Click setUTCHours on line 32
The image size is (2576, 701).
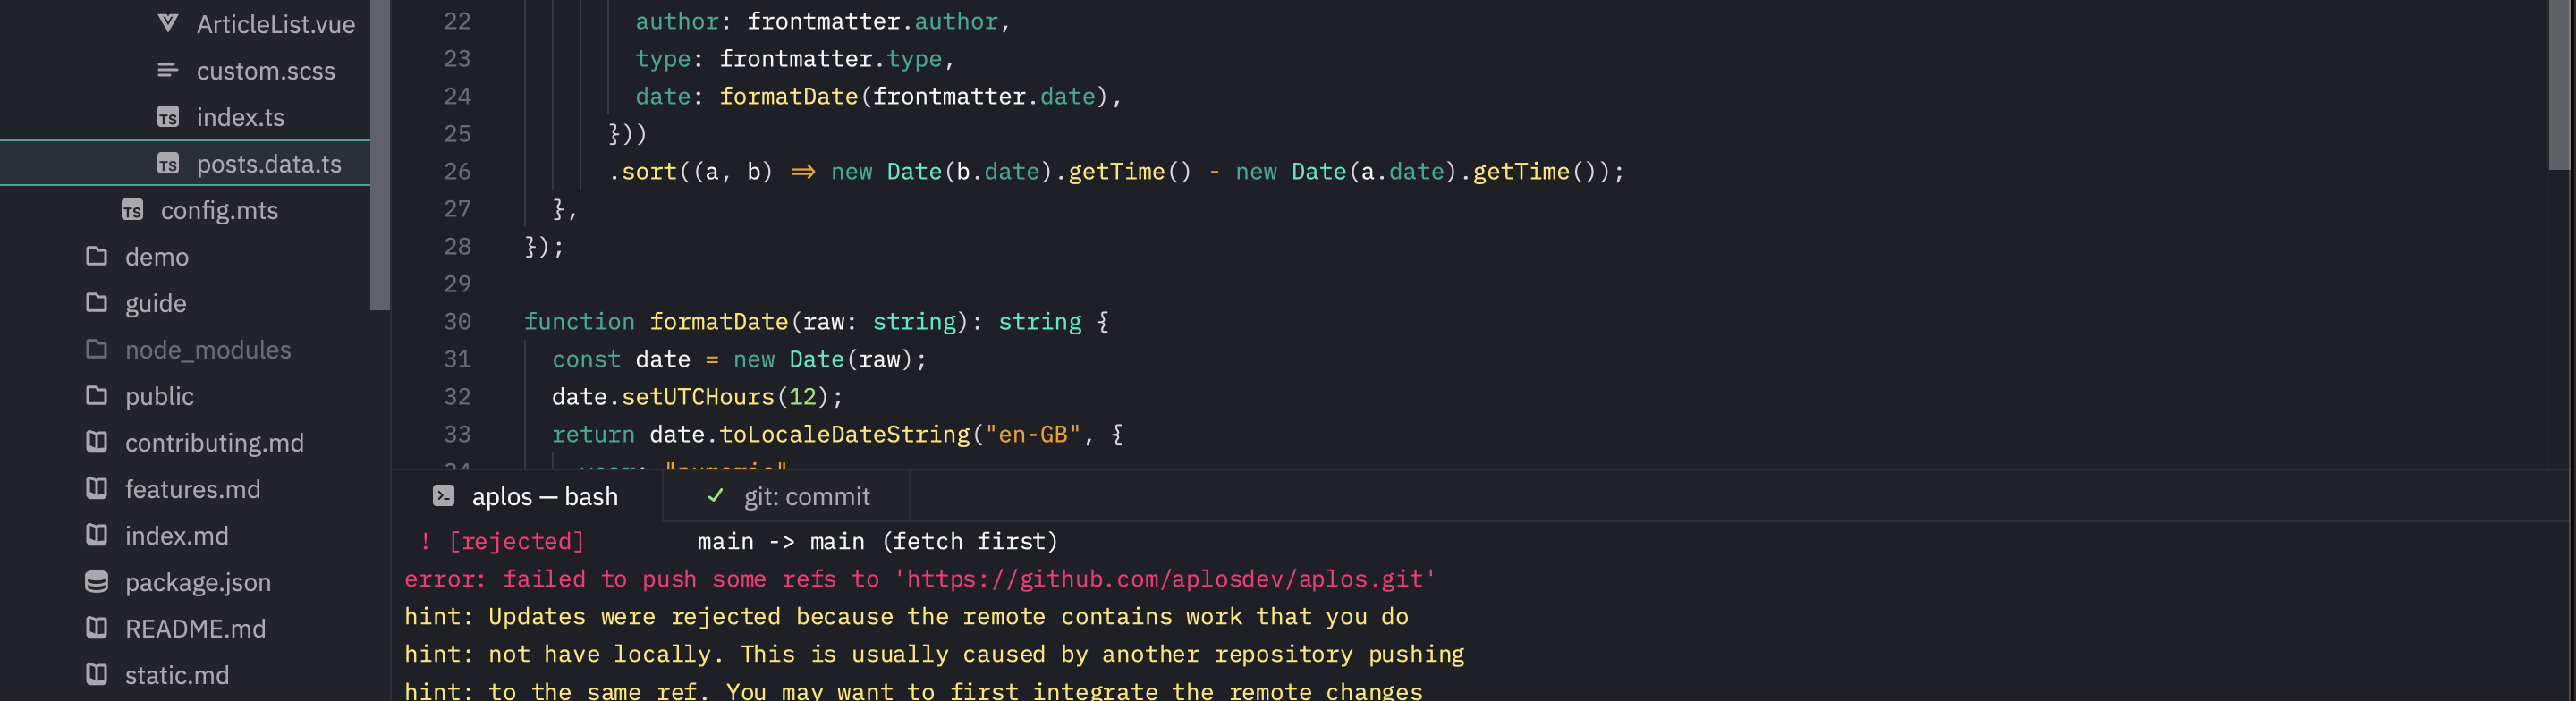(x=698, y=396)
